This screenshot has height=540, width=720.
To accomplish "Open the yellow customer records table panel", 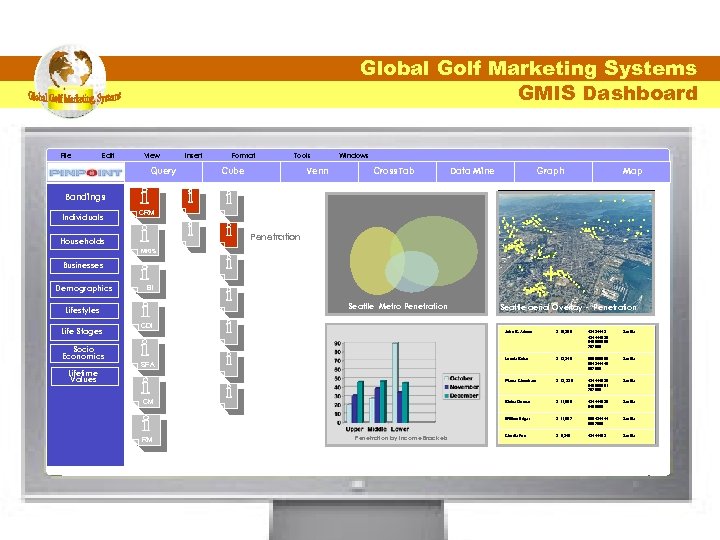I will tap(577, 385).
